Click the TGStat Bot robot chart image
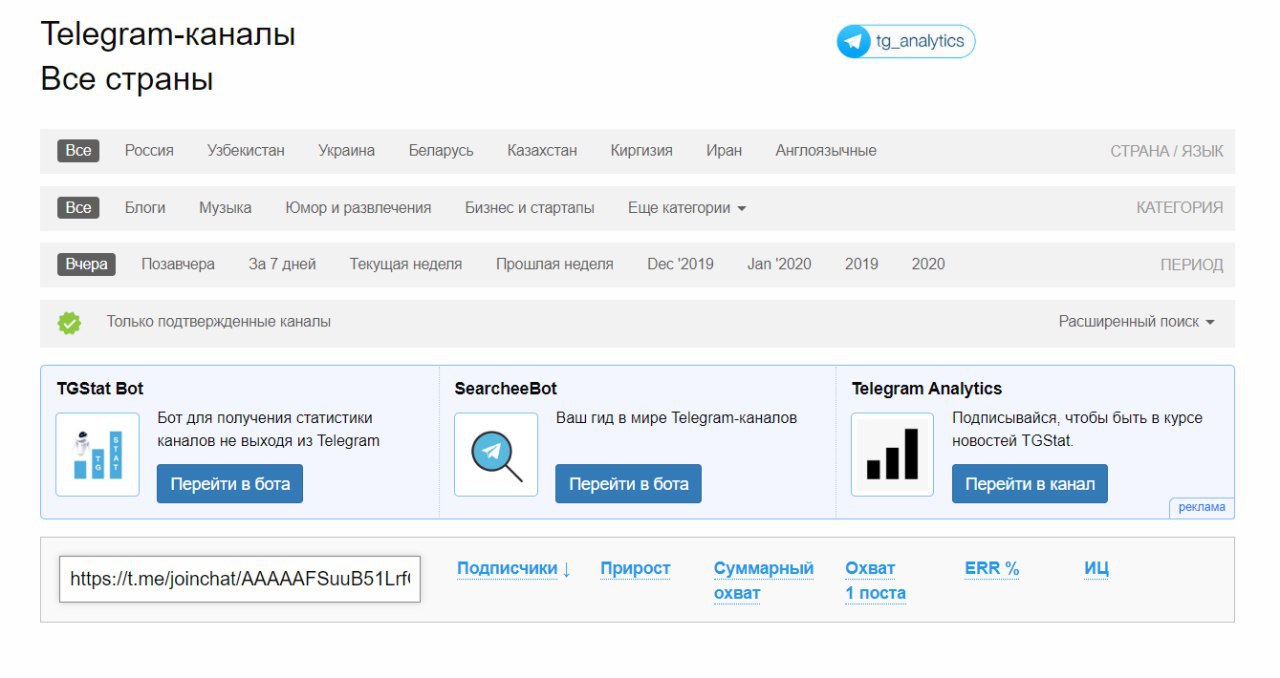The width and height of the screenshot is (1280, 678). 98,455
